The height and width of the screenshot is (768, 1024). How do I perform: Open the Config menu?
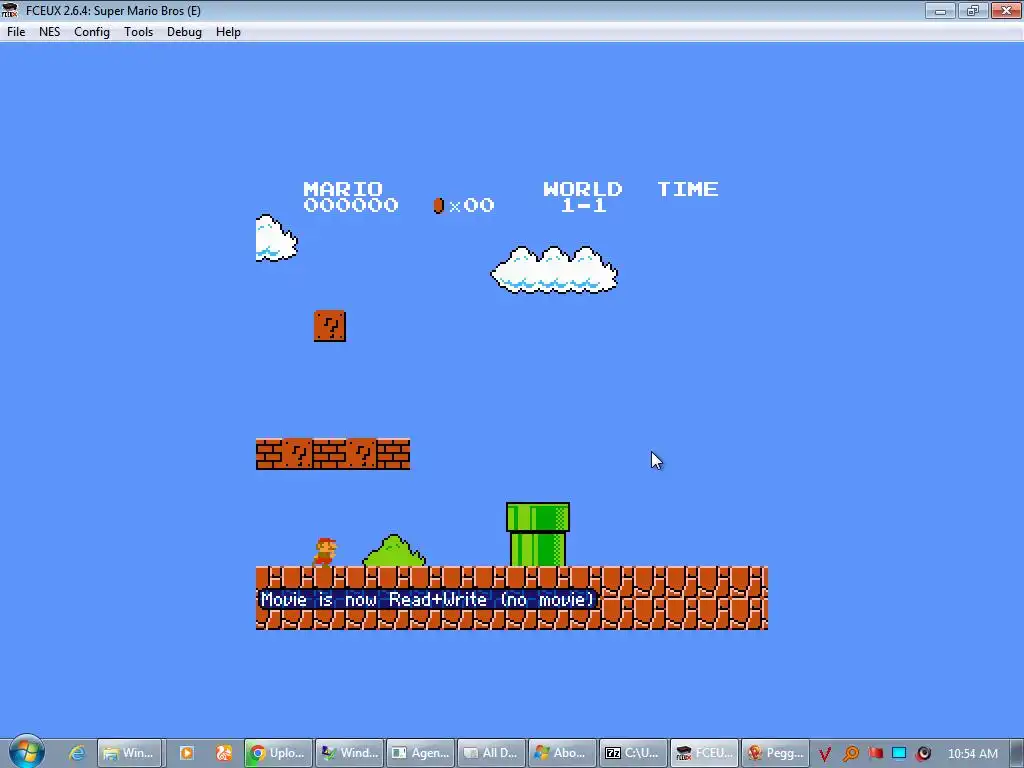91,31
